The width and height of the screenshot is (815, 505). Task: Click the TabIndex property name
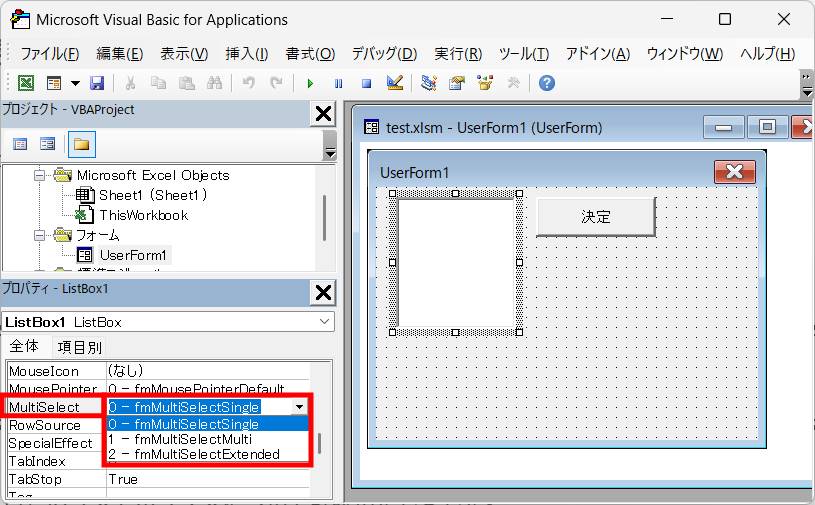tap(37, 461)
